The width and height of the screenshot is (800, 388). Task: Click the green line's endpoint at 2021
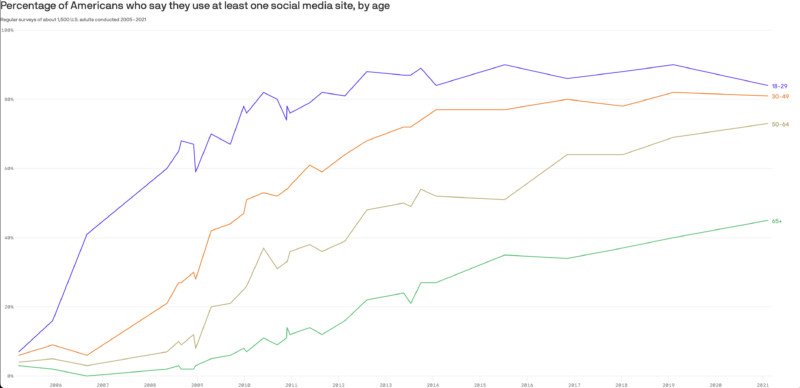[x=767, y=220]
